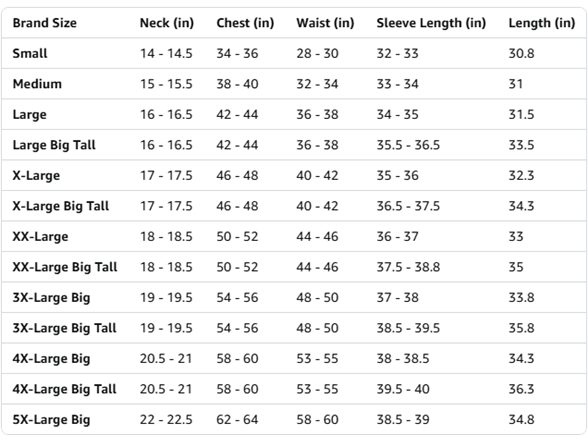Select the Medium size row label
The width and height of the screenshot is (588, 441).
pos(37,84)
